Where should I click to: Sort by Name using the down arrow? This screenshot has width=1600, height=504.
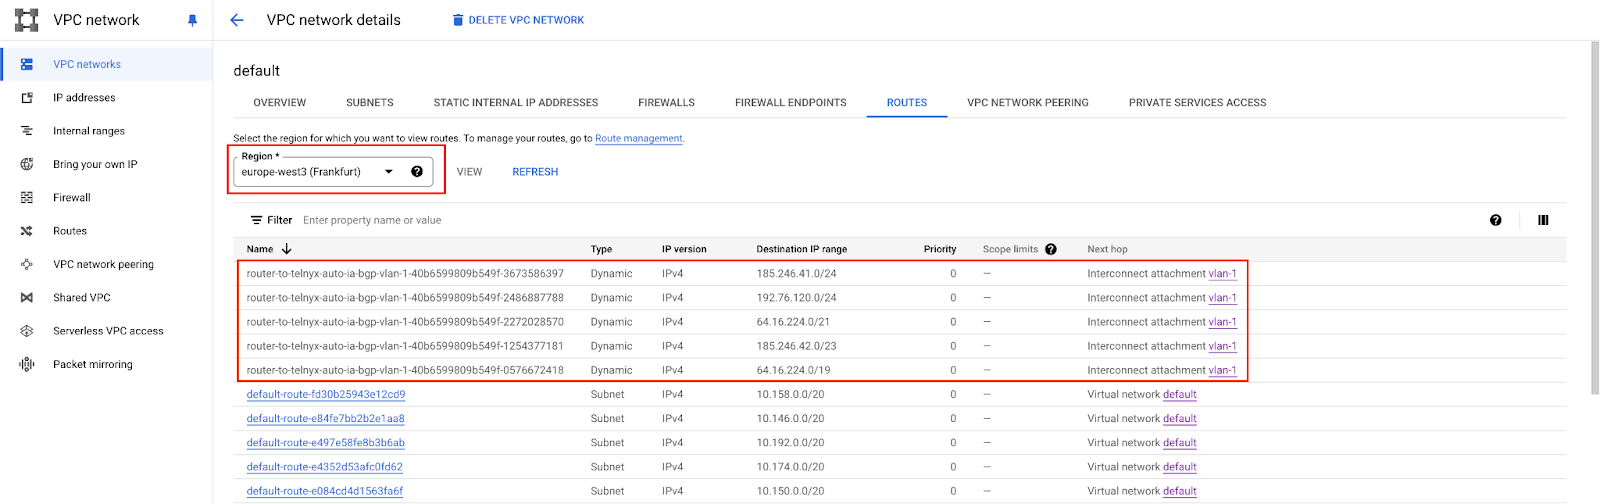coord(287,249)
